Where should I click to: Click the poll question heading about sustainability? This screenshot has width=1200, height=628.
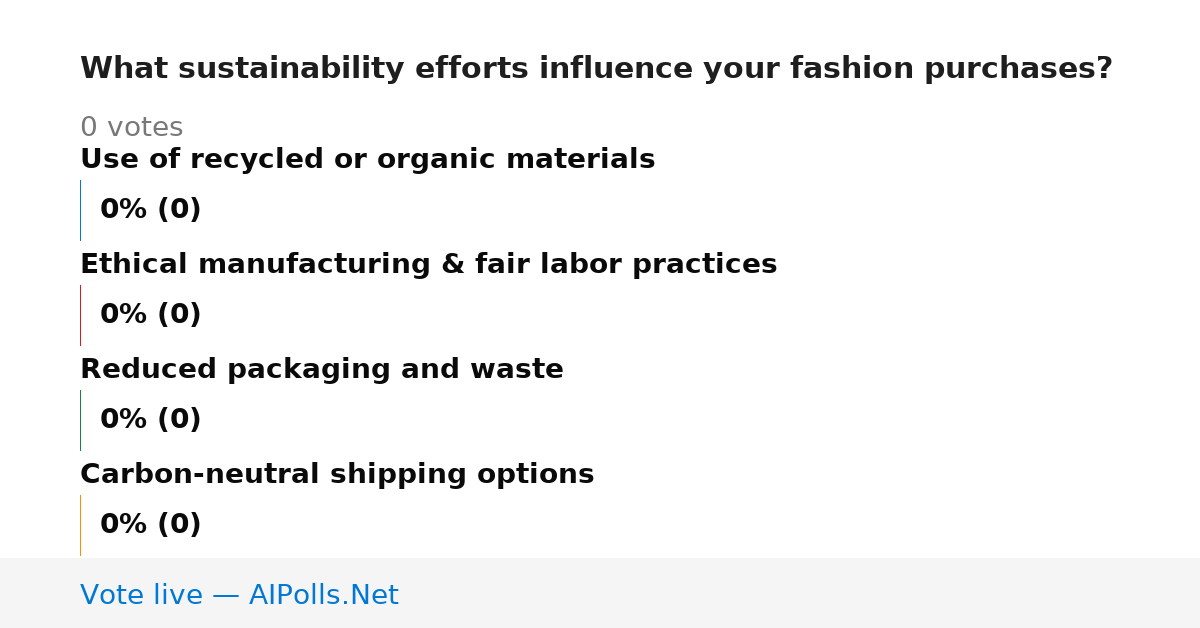596,69
